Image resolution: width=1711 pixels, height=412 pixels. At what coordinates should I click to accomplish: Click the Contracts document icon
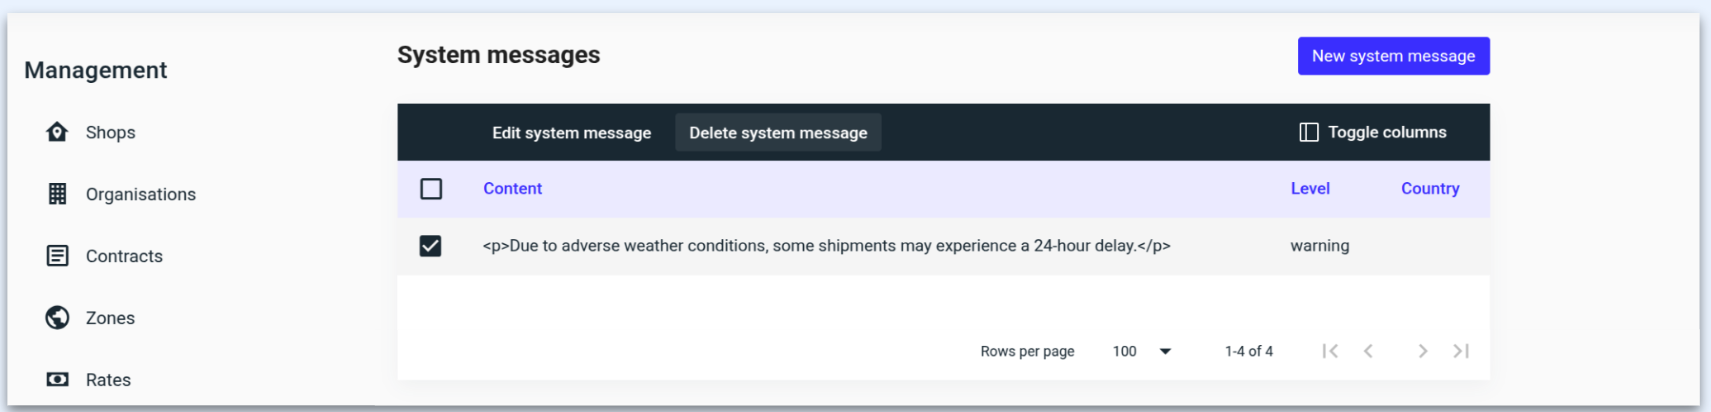pos(57,256)
